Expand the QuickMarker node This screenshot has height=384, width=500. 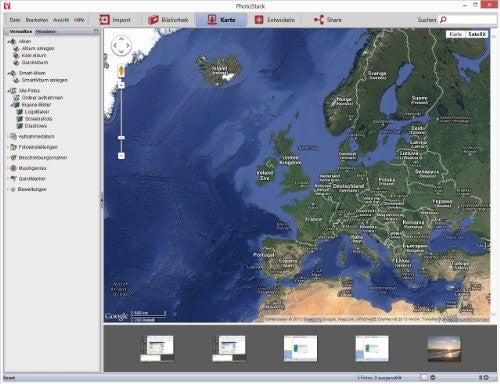(x=8, y=179)
